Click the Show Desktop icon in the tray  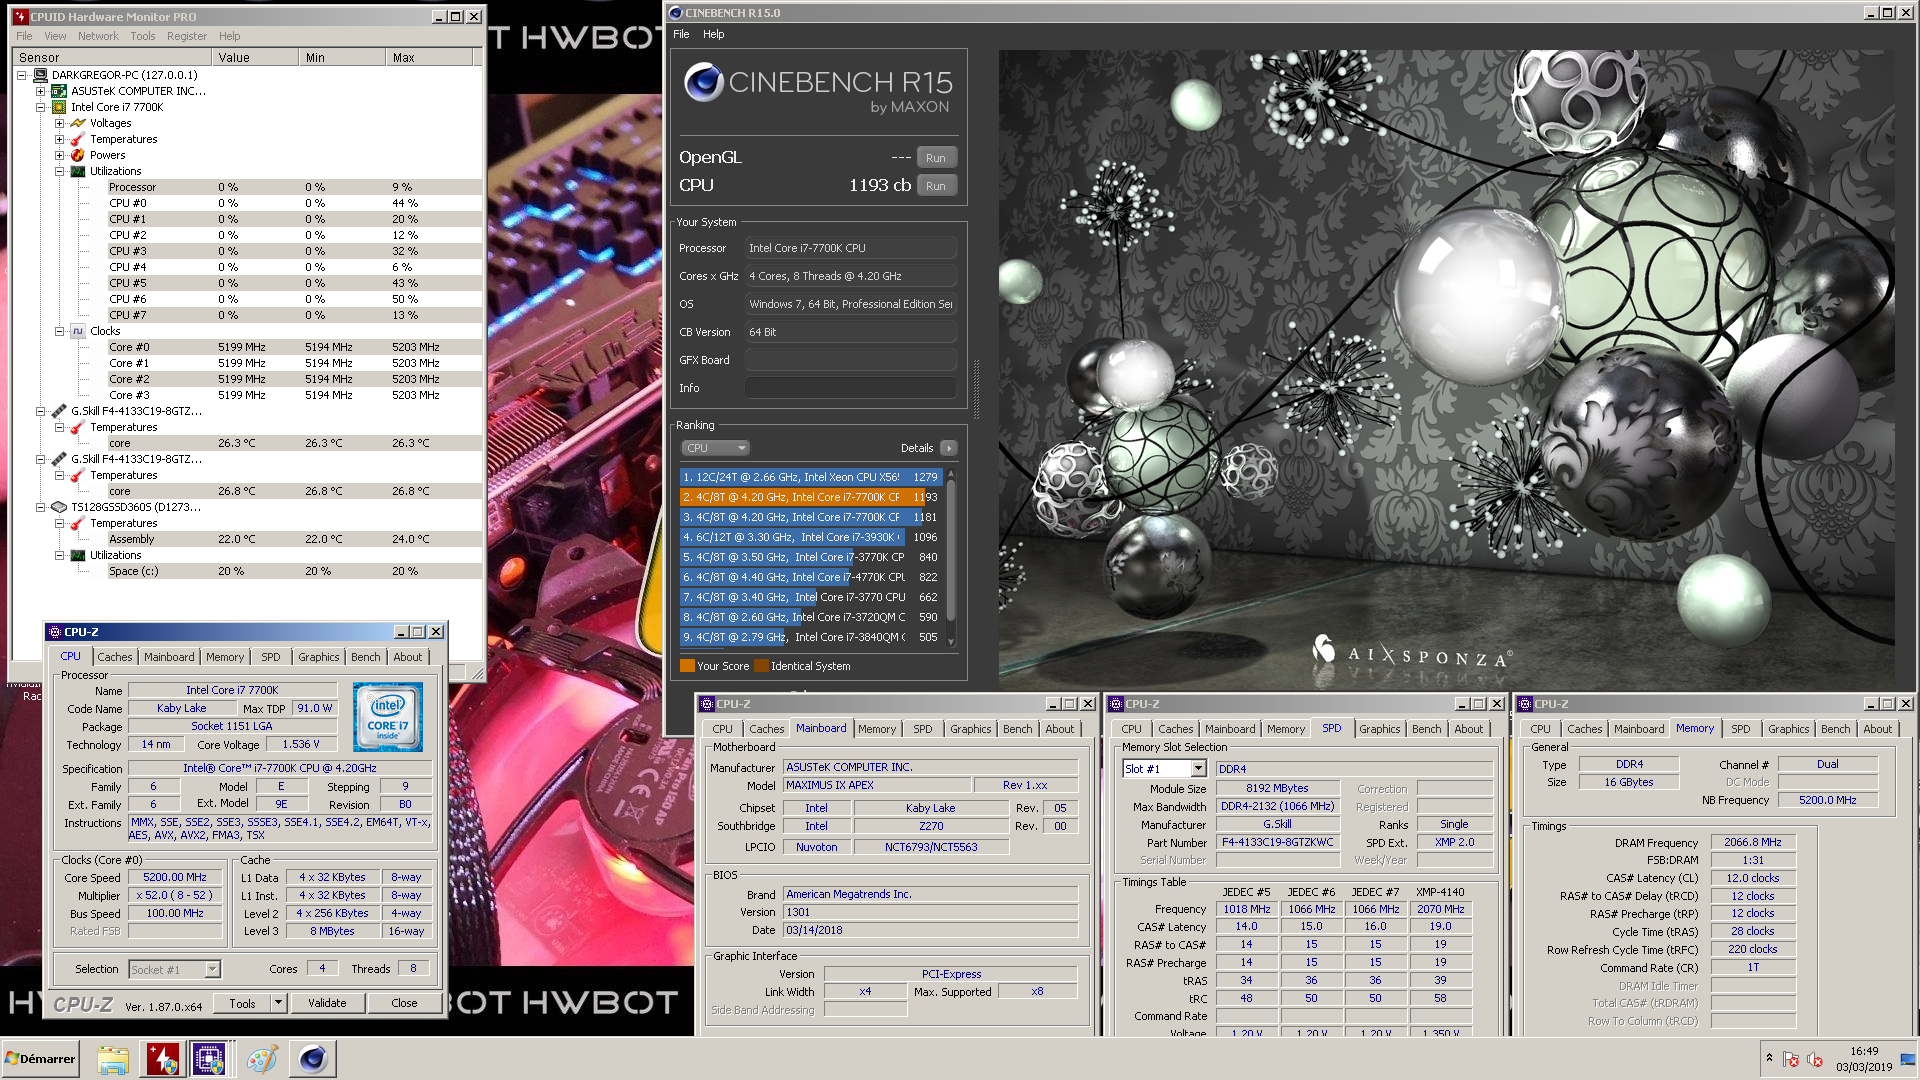[1908, 1059]
